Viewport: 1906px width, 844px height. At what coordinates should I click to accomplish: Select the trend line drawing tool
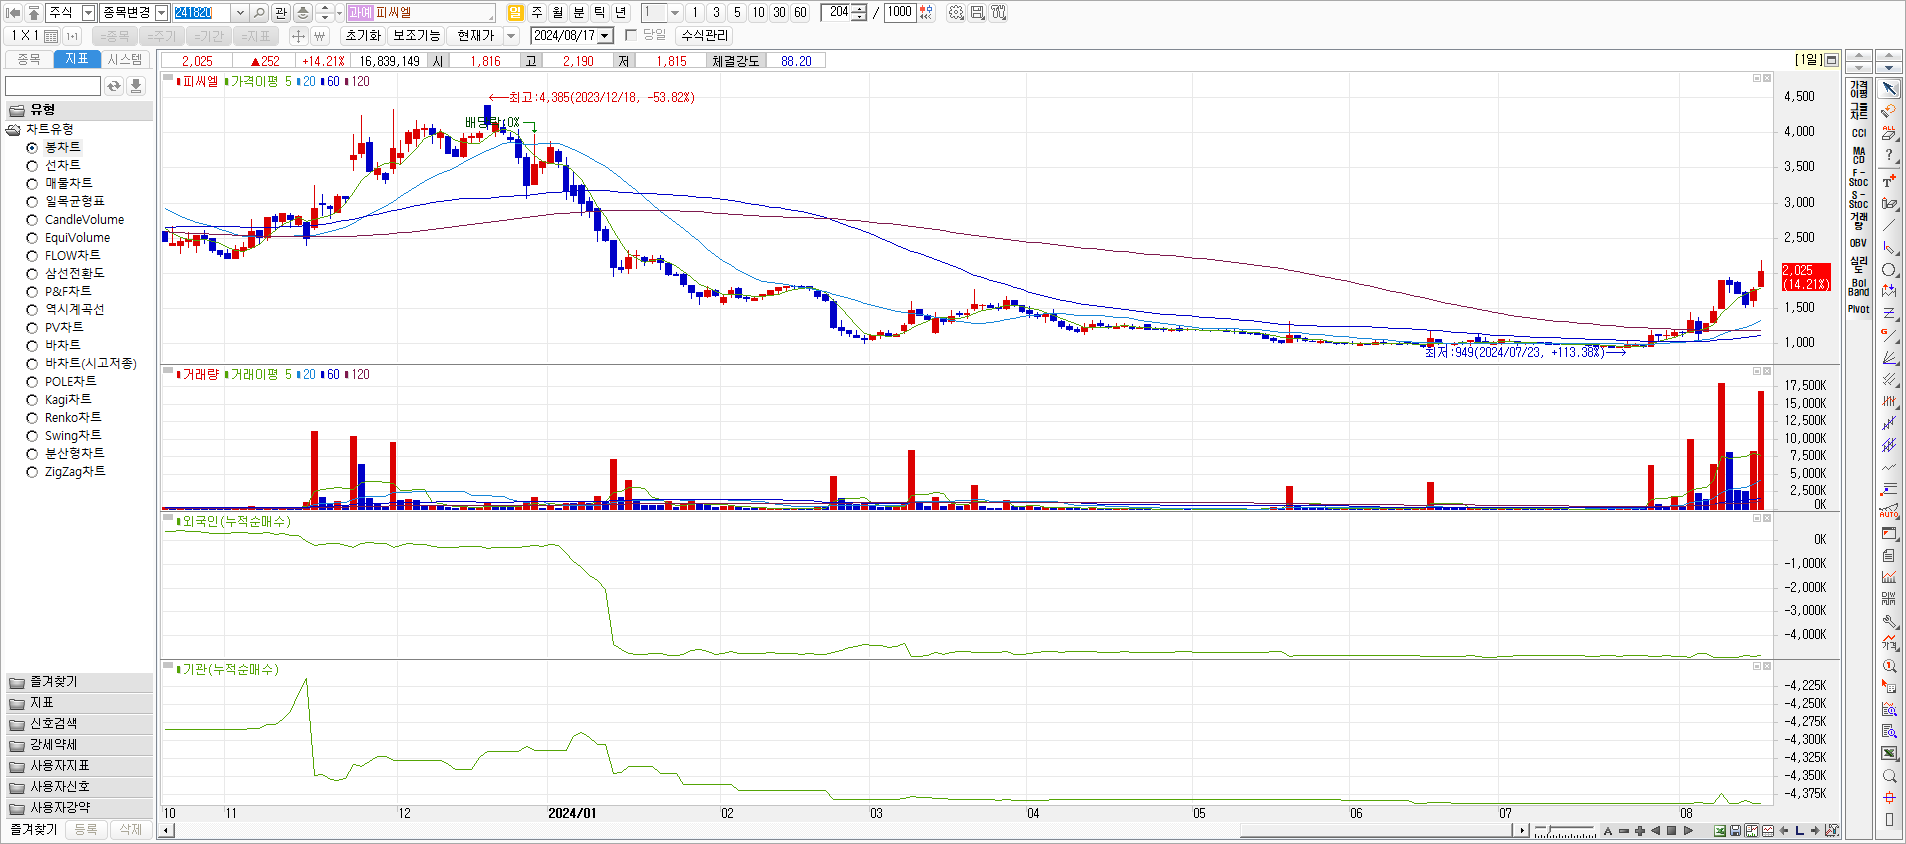click(x=1889, y=225)
